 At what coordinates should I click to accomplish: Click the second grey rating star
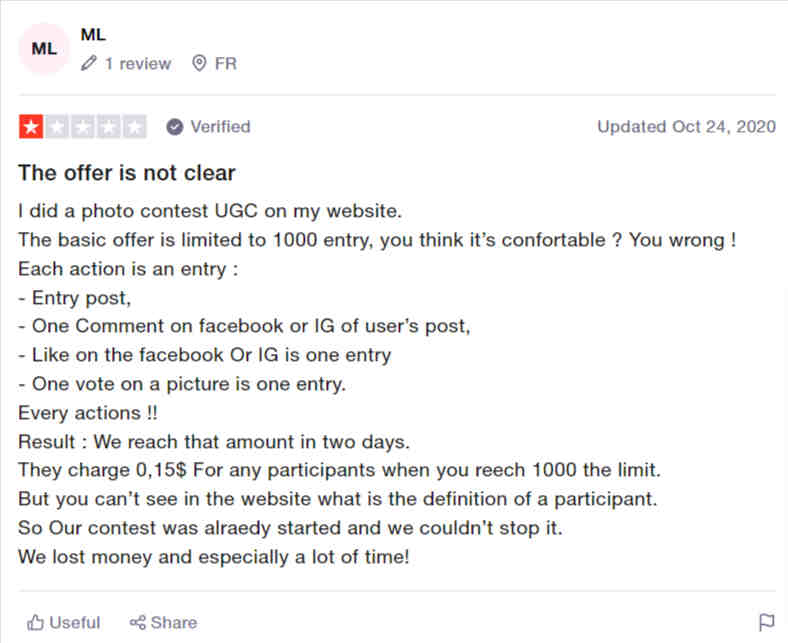[57, 127]
